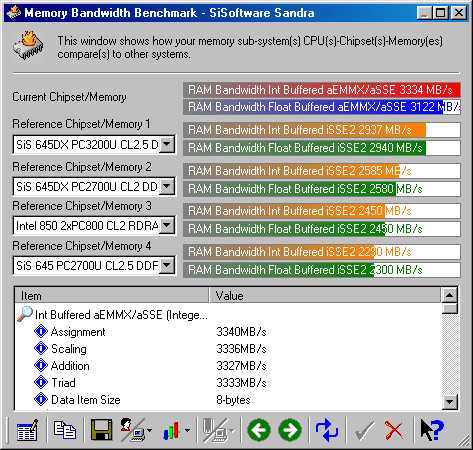Open dropdown arrow next to bar chart icon

(x=187, y=430)
